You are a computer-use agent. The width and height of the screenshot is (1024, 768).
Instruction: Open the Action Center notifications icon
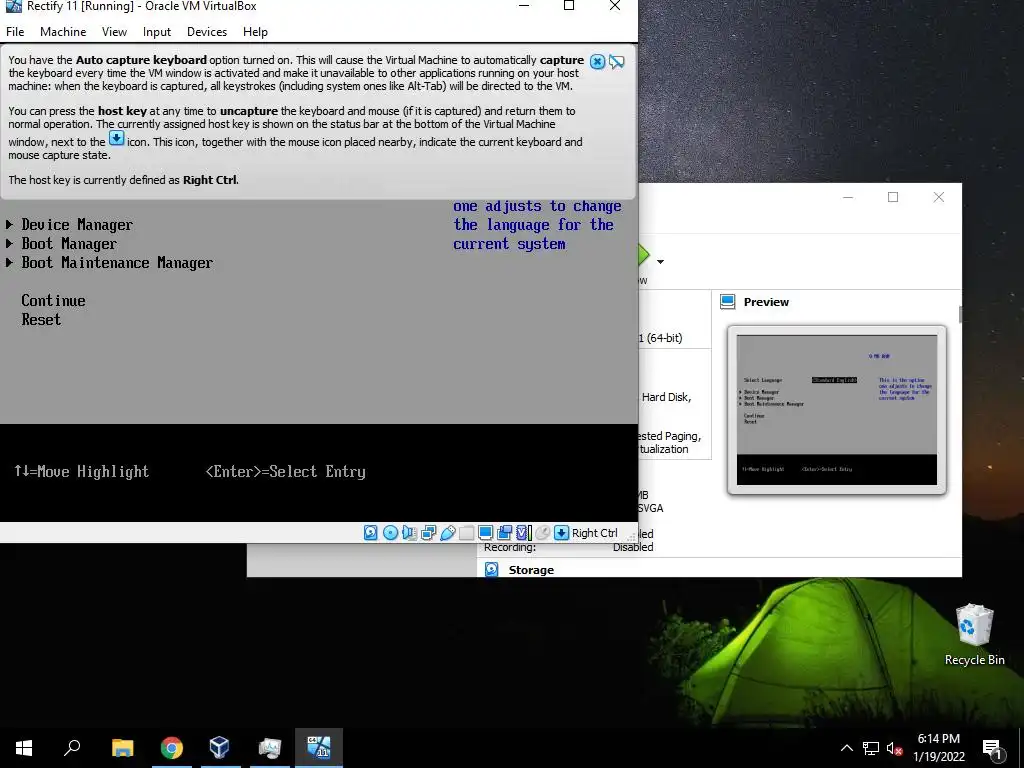(992, 748)
